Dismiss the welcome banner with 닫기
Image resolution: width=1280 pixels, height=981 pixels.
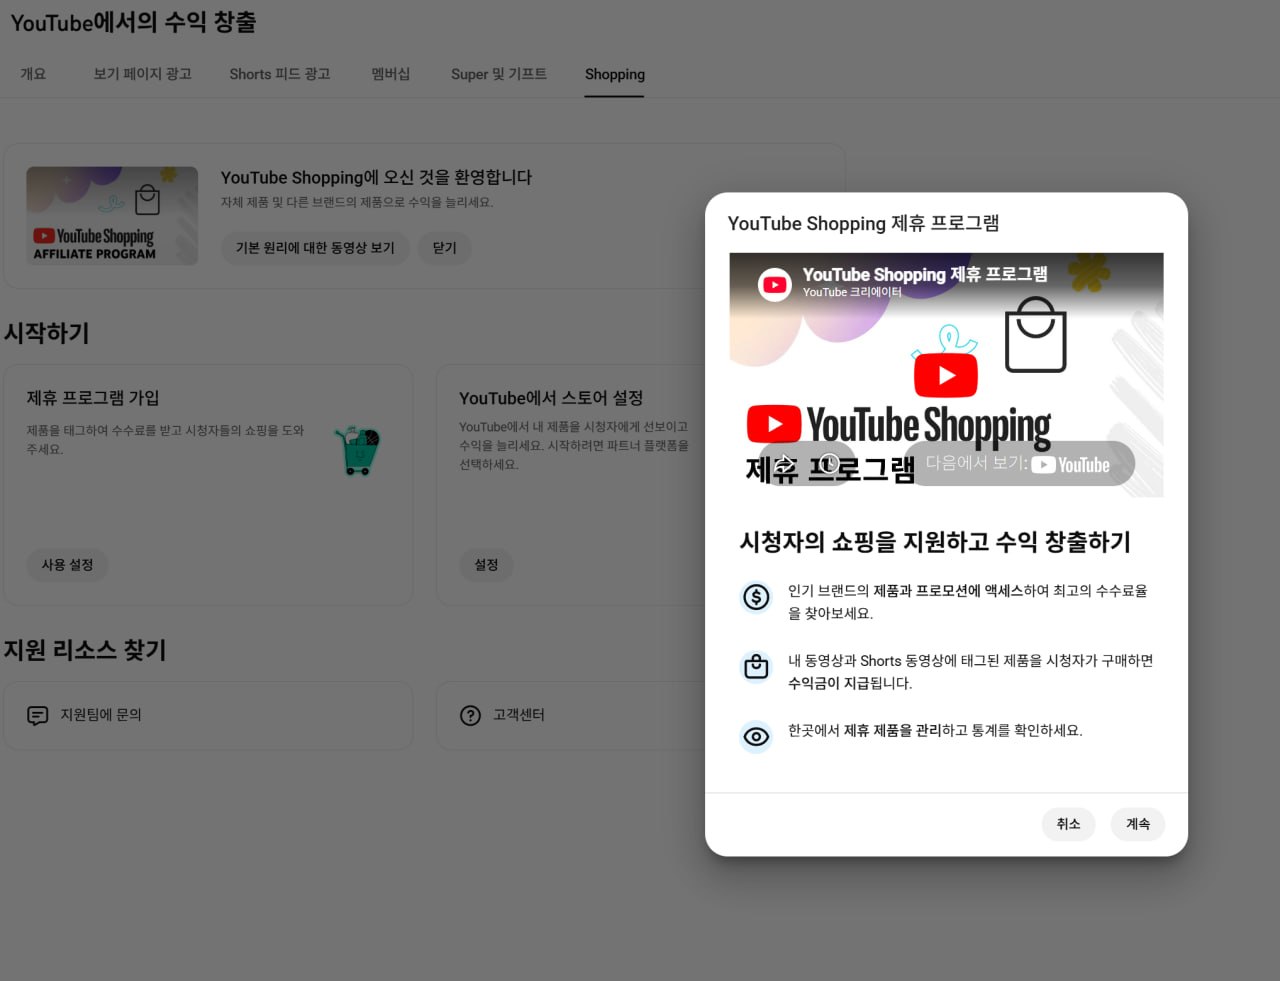tap(444, 248)
